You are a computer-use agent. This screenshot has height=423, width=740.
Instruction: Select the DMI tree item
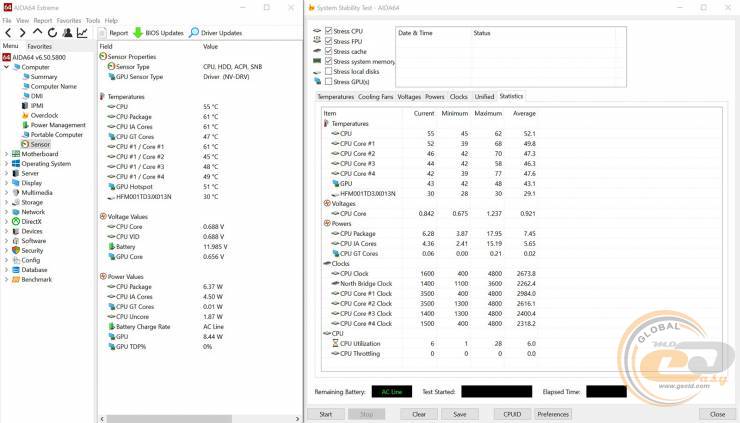pyautogui.click(x=37, y=96)
